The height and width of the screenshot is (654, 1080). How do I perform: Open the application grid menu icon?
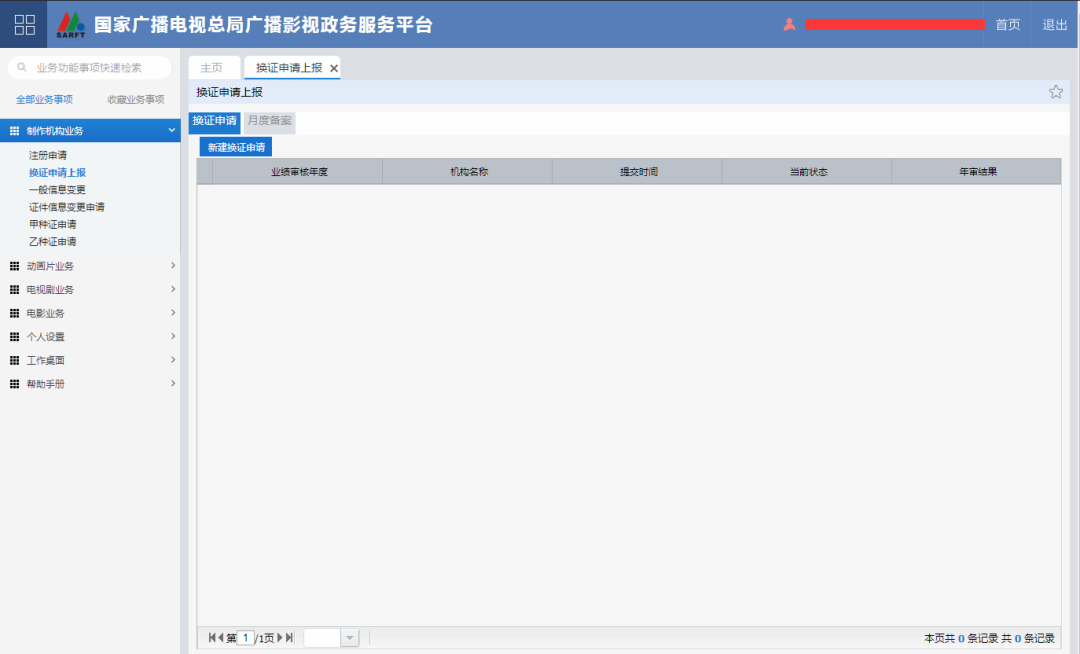(x=24, y=24)
